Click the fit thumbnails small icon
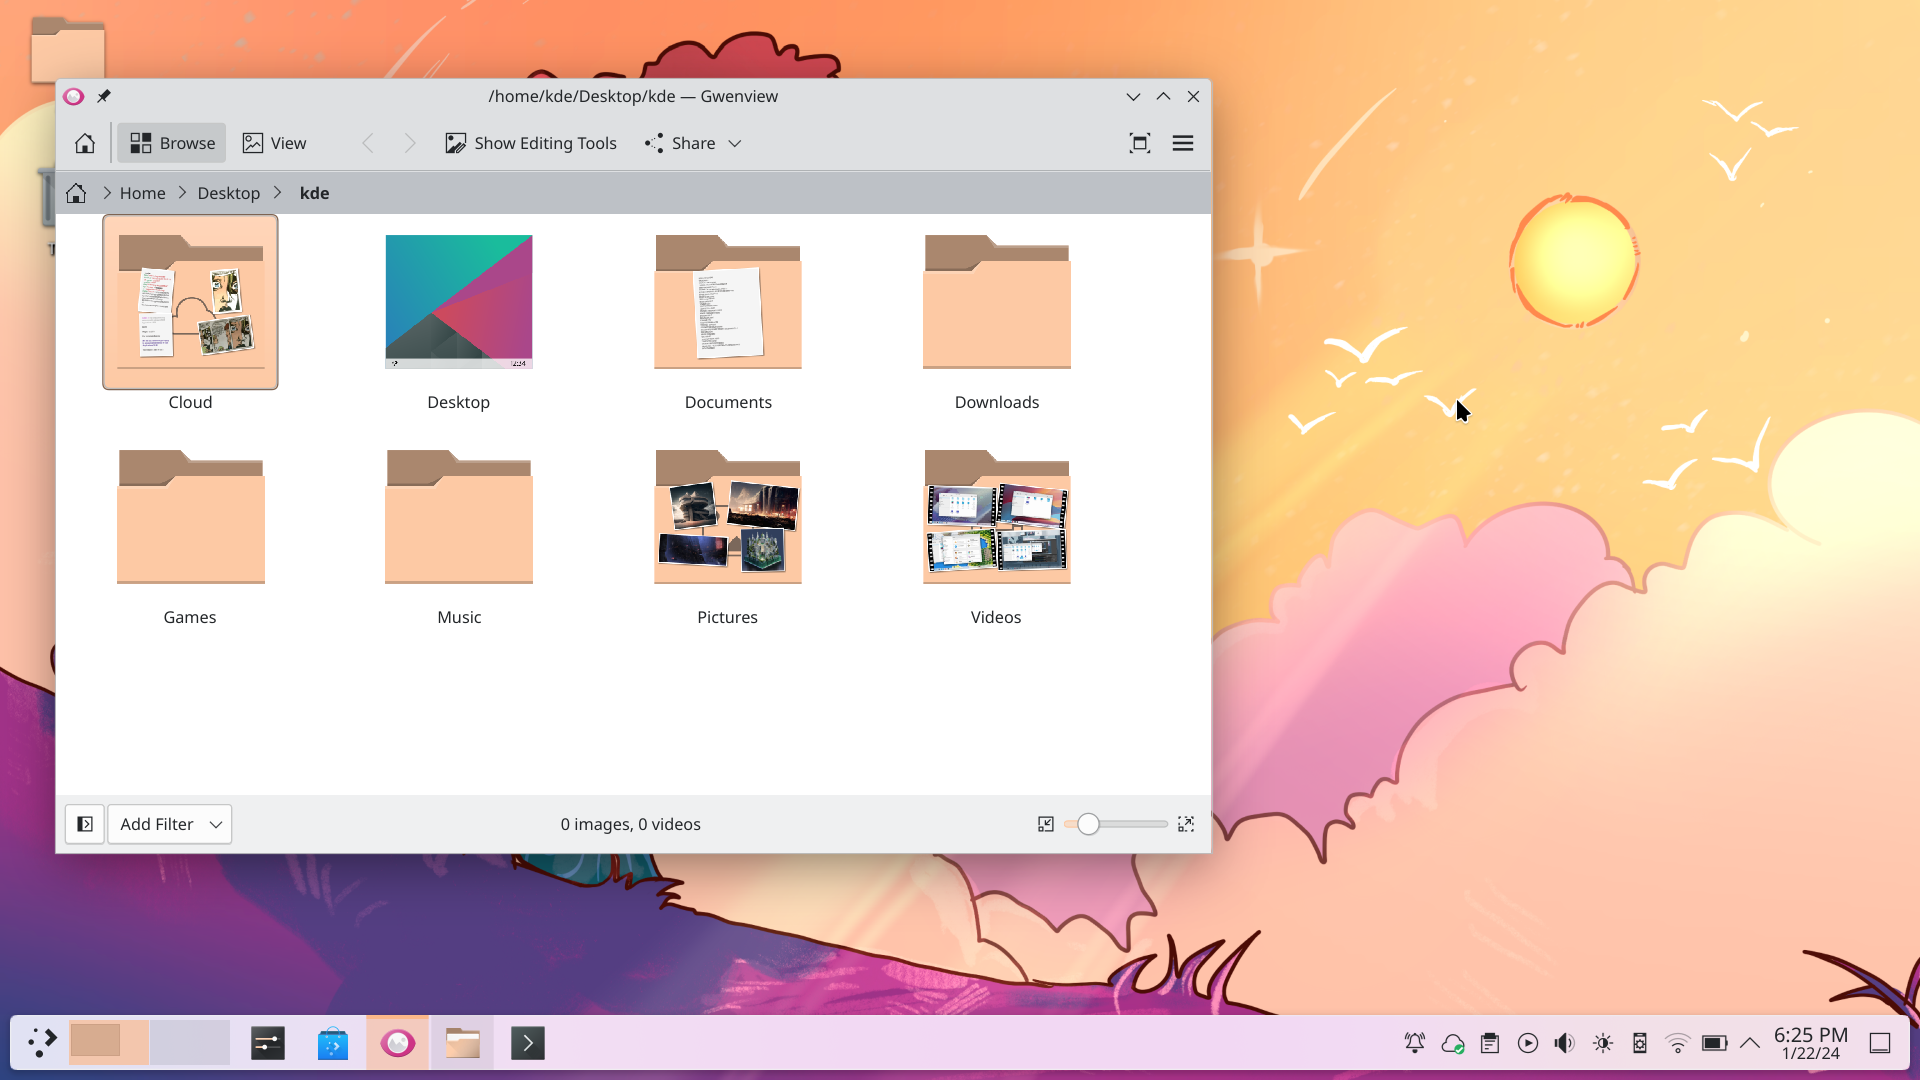The height and width of the screenshot is (1080, 1920). 1046,824
